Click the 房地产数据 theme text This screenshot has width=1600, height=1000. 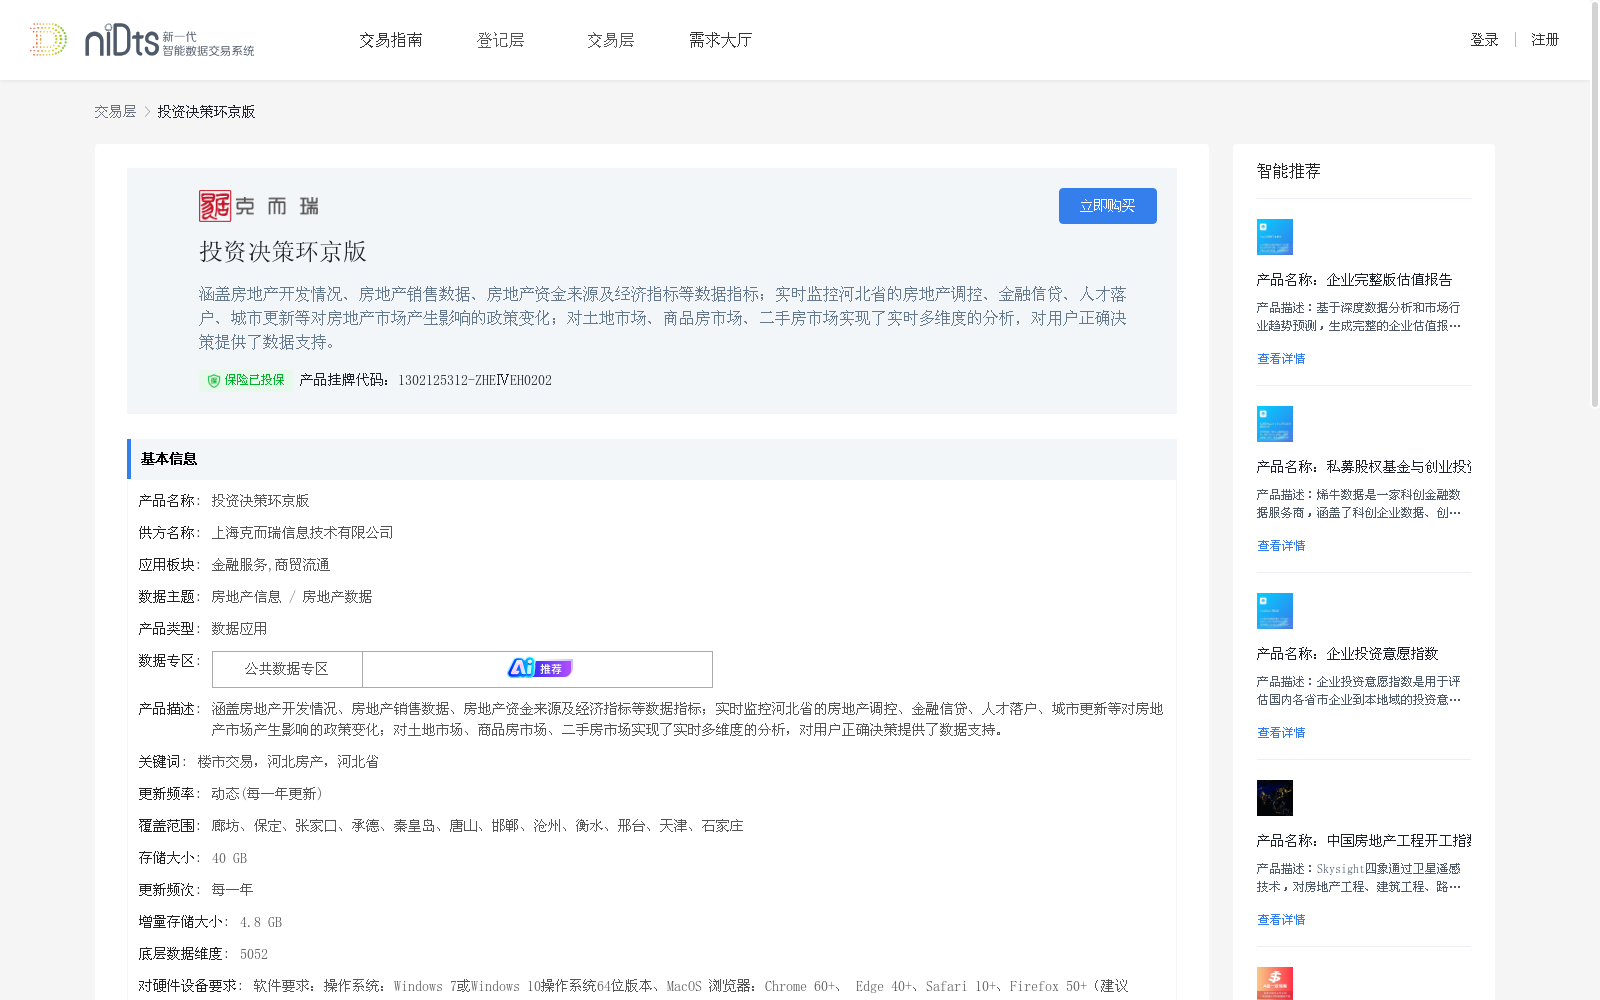point(337,597)
